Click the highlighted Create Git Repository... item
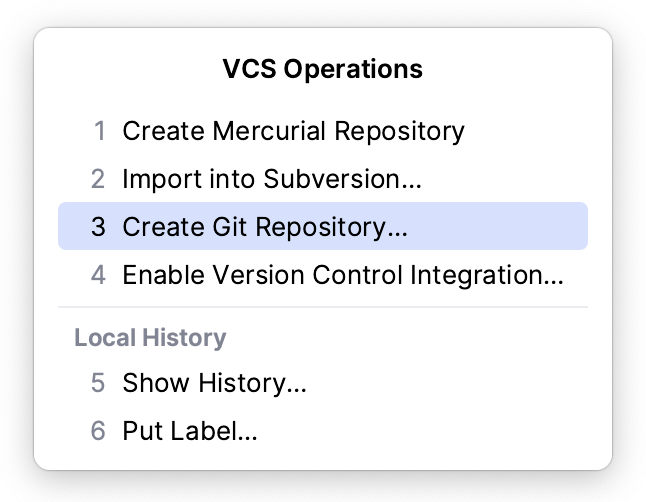This screenshot has height=502, width=646. tap(265, 227)
